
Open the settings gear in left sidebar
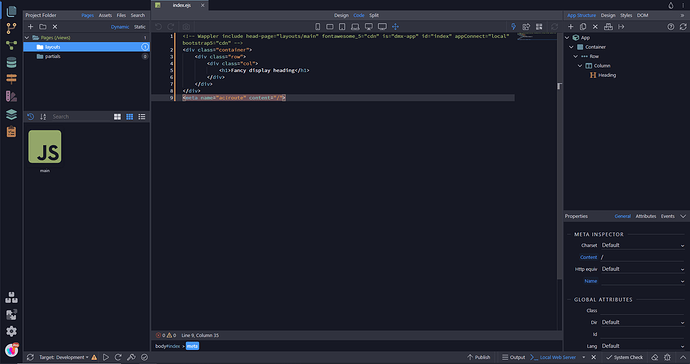pos(11,331)
